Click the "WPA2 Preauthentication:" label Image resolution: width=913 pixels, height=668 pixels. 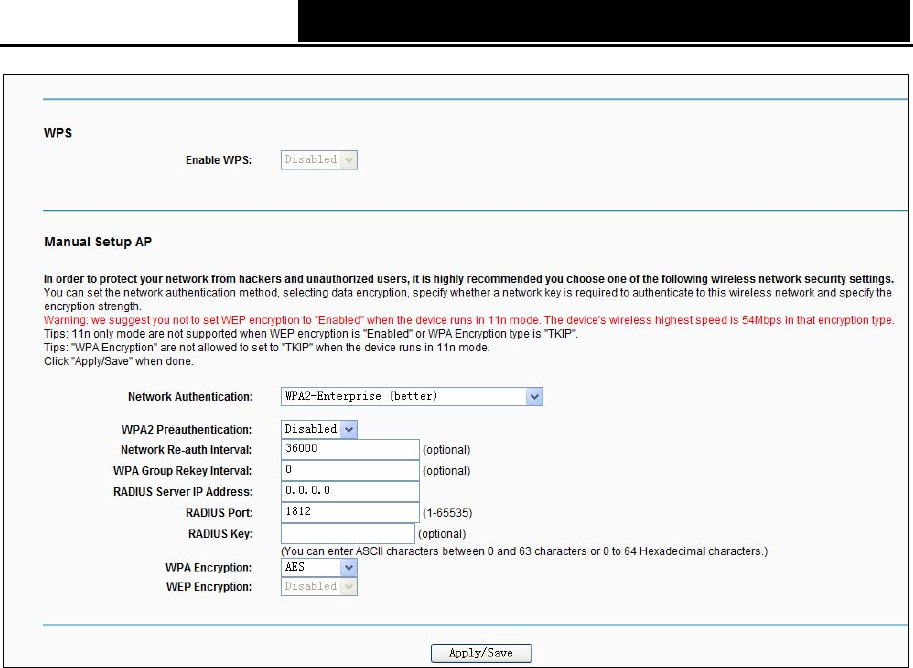coord(186,430)
